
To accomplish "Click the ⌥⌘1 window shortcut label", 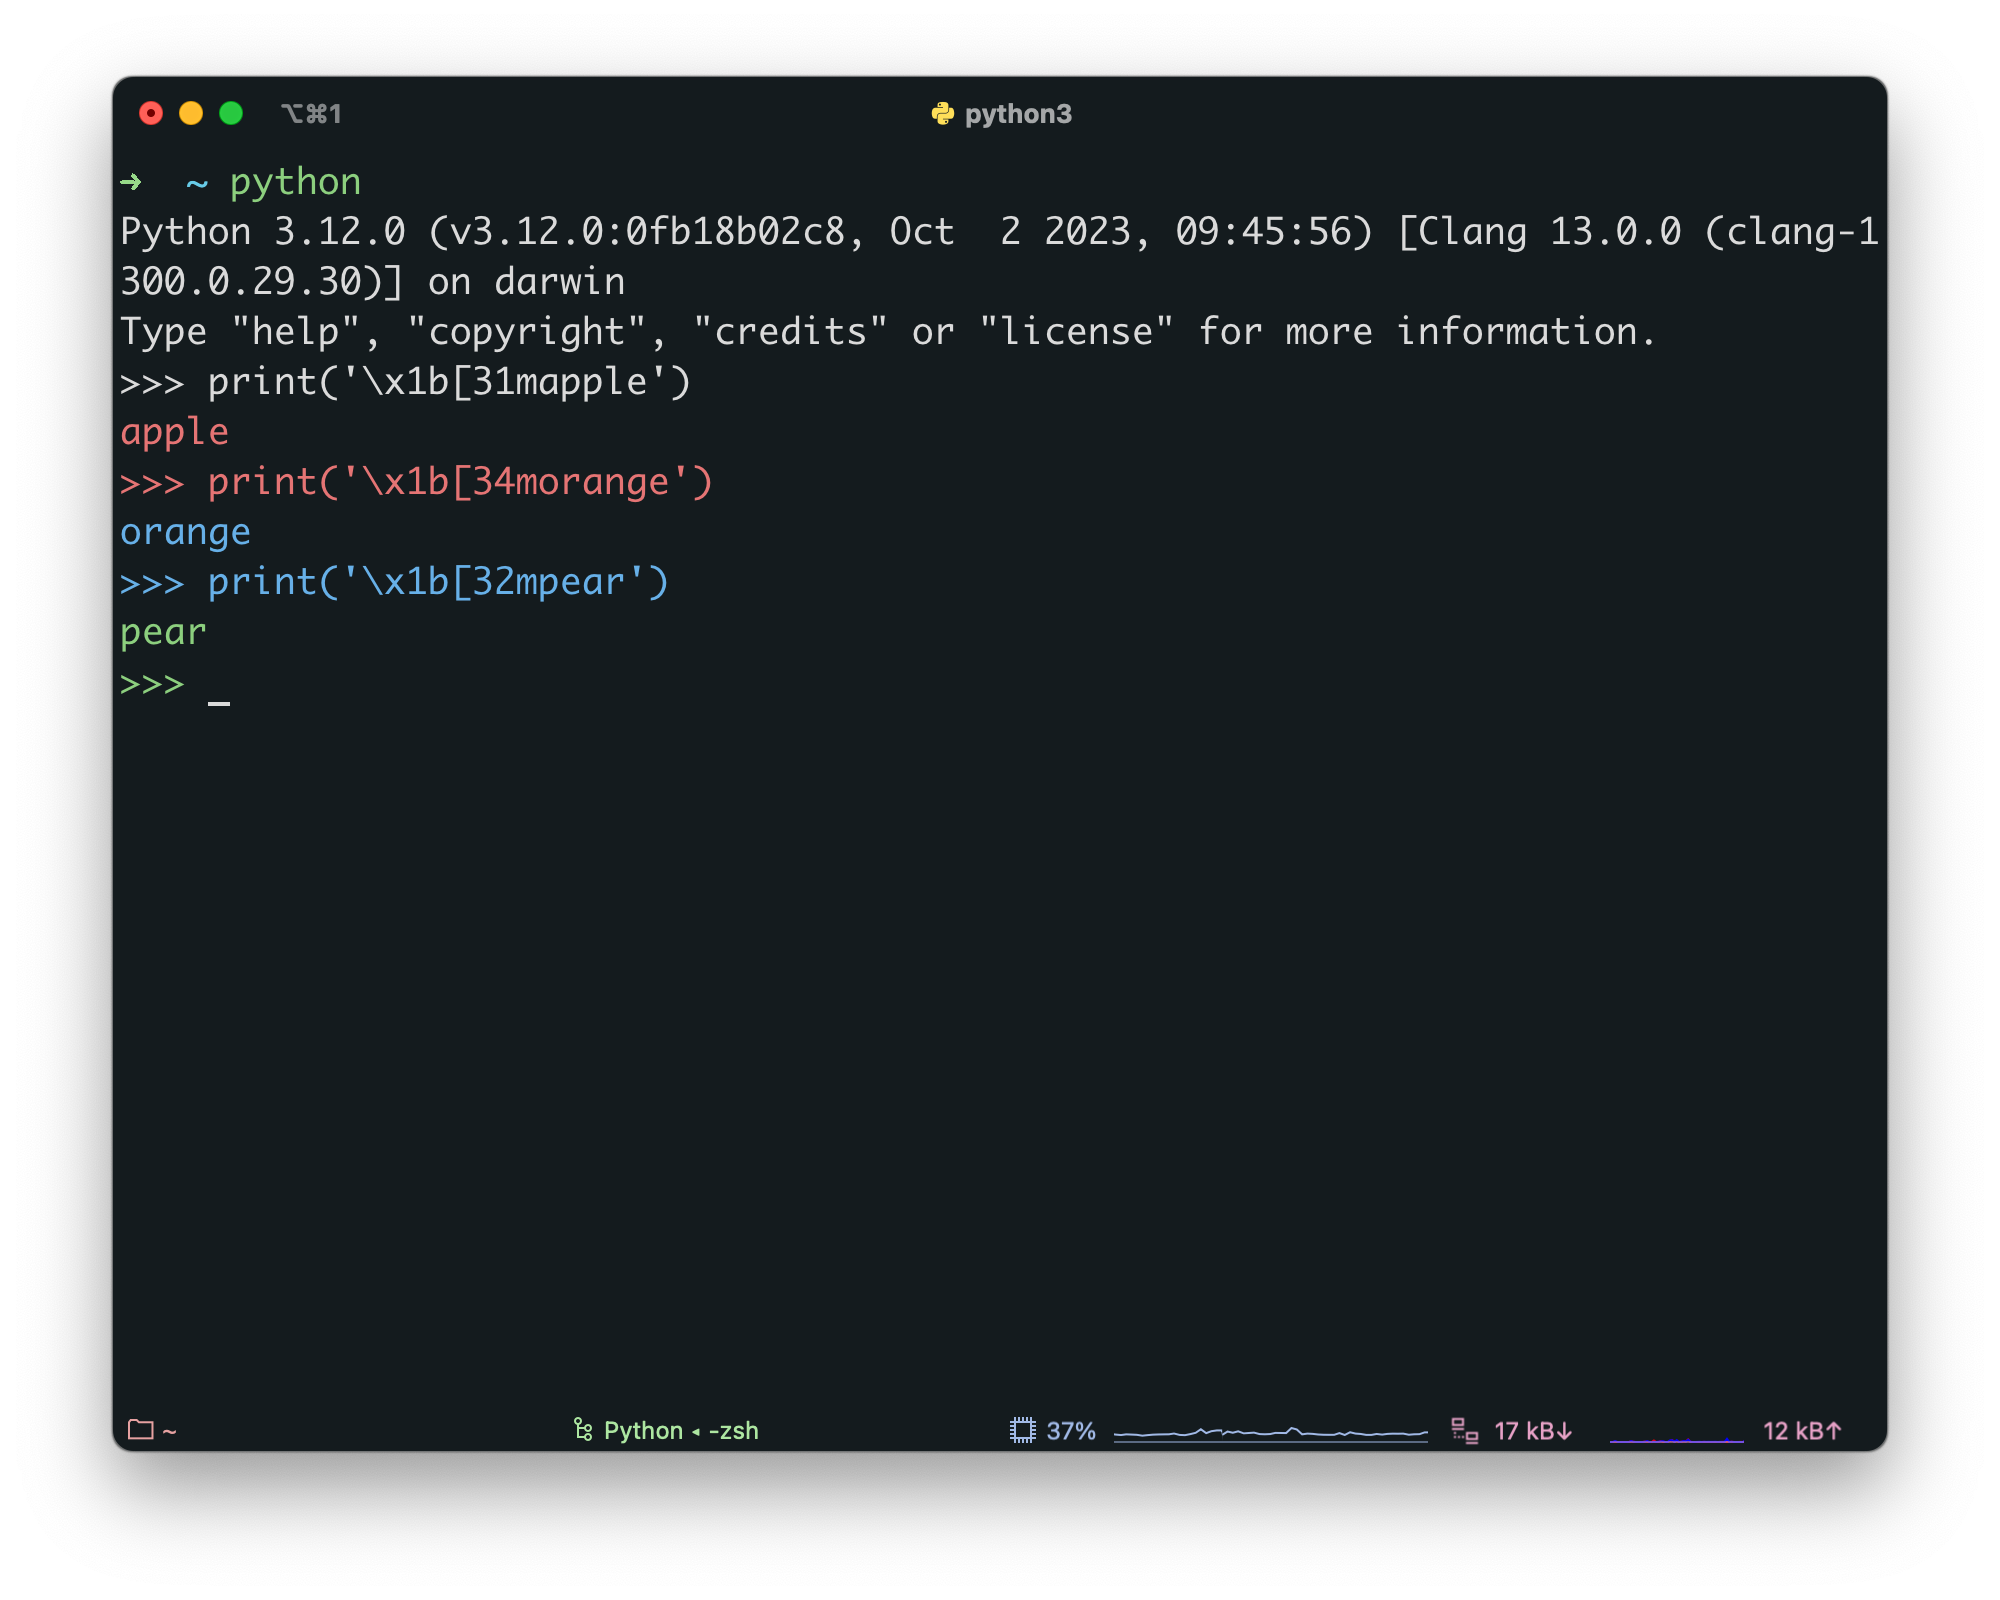I will coord(311,114).
